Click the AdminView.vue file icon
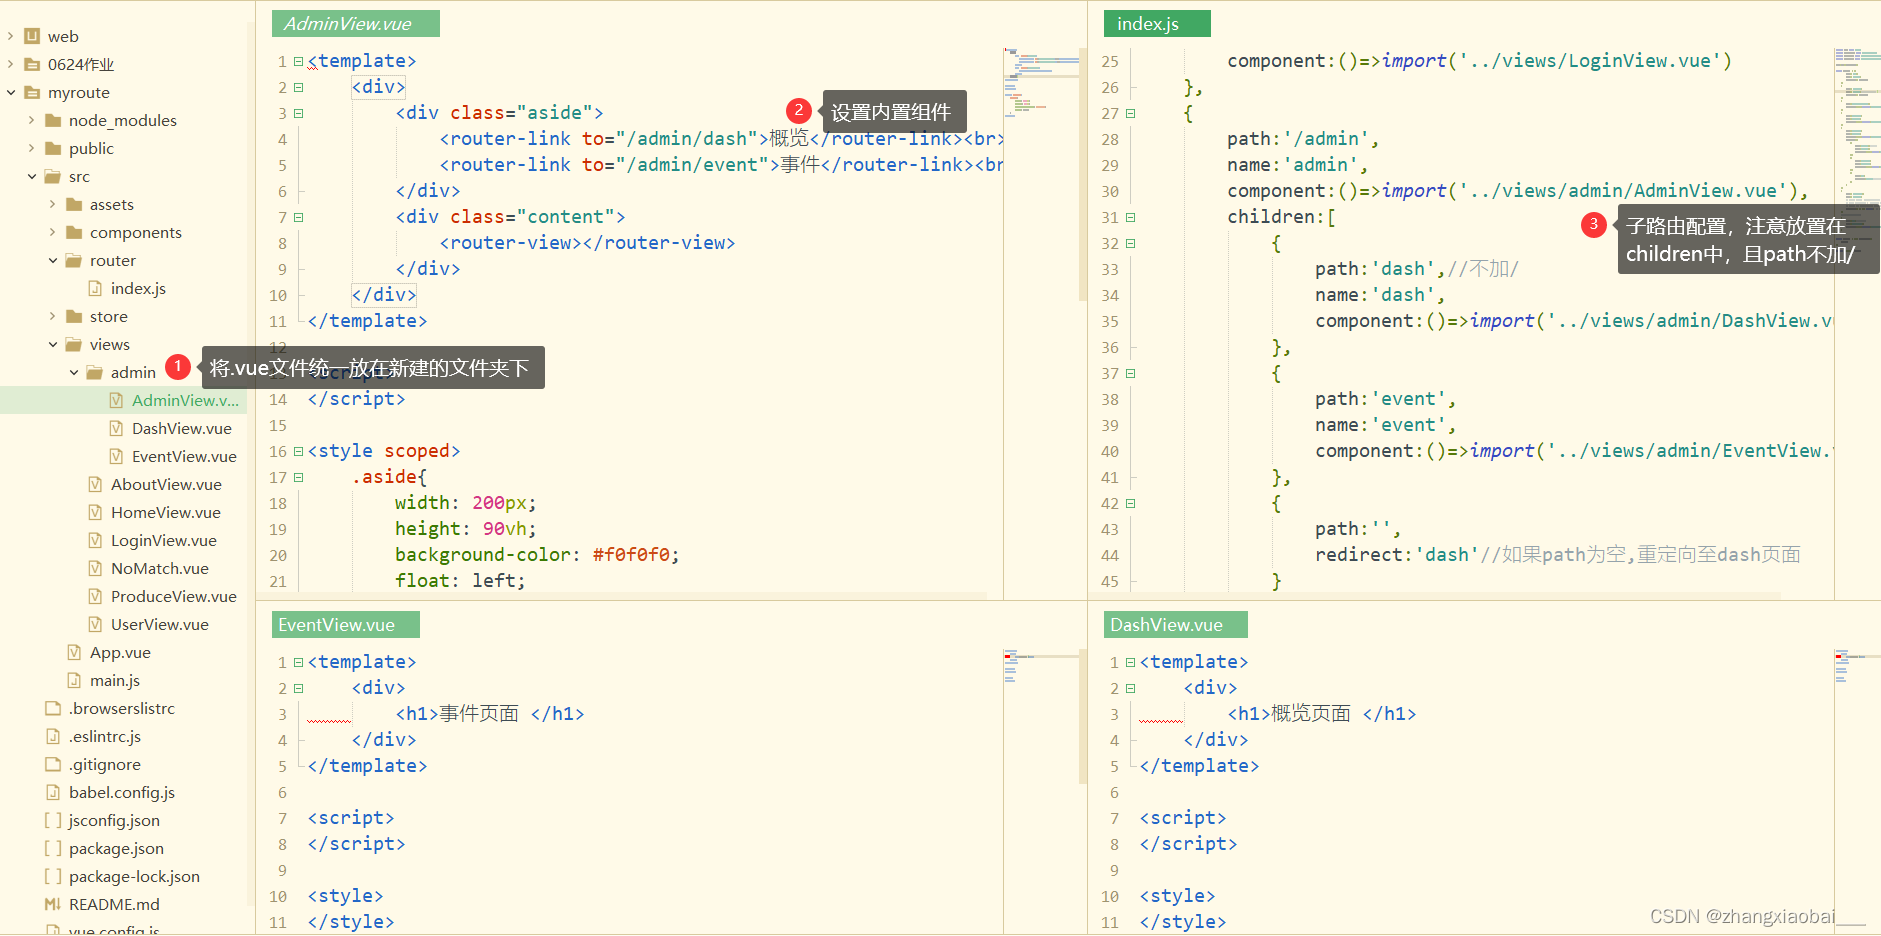The height and width of the screenshot is (936, 1881). tap(116, 400)
